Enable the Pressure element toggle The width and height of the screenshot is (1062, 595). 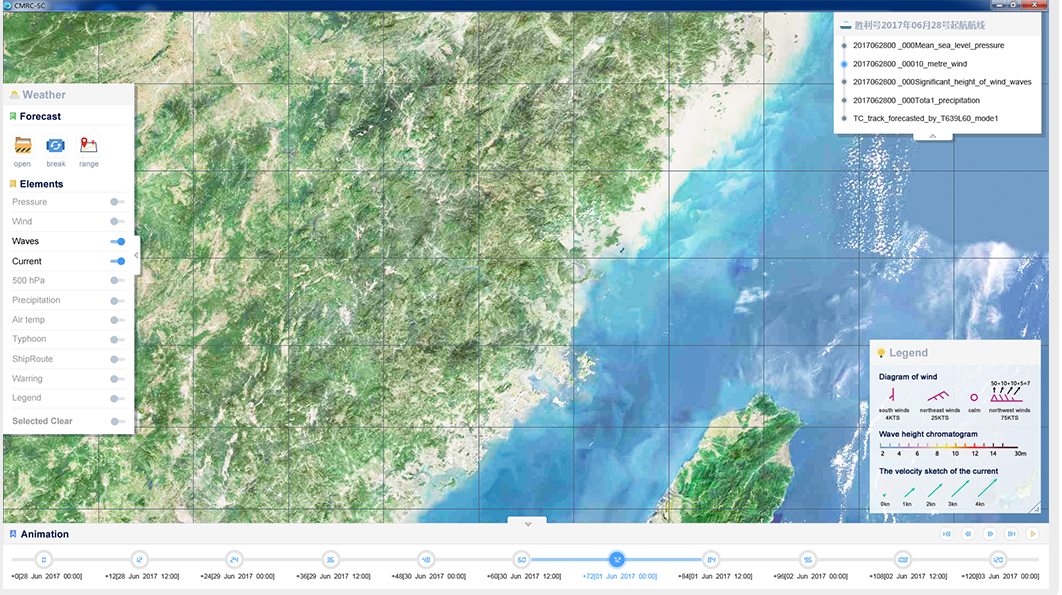click(118, 202)
